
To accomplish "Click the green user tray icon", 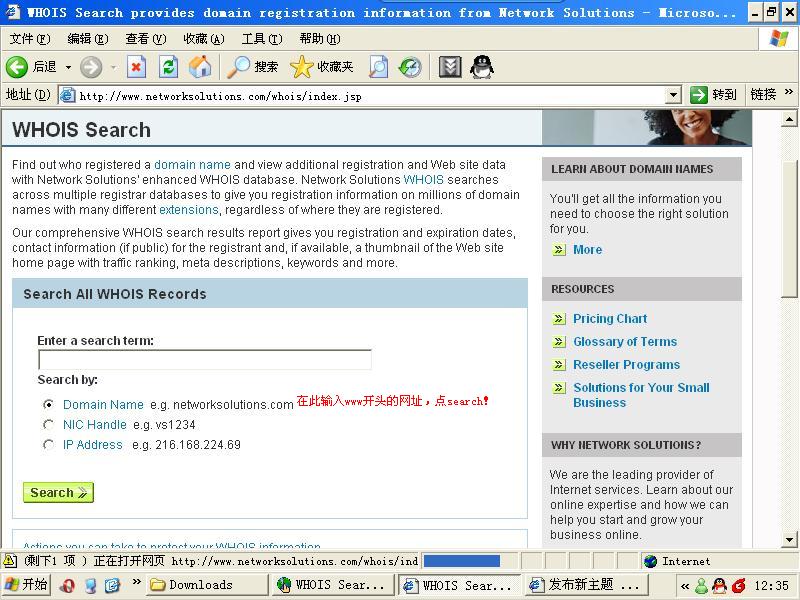I will click(x=702, y=586).
